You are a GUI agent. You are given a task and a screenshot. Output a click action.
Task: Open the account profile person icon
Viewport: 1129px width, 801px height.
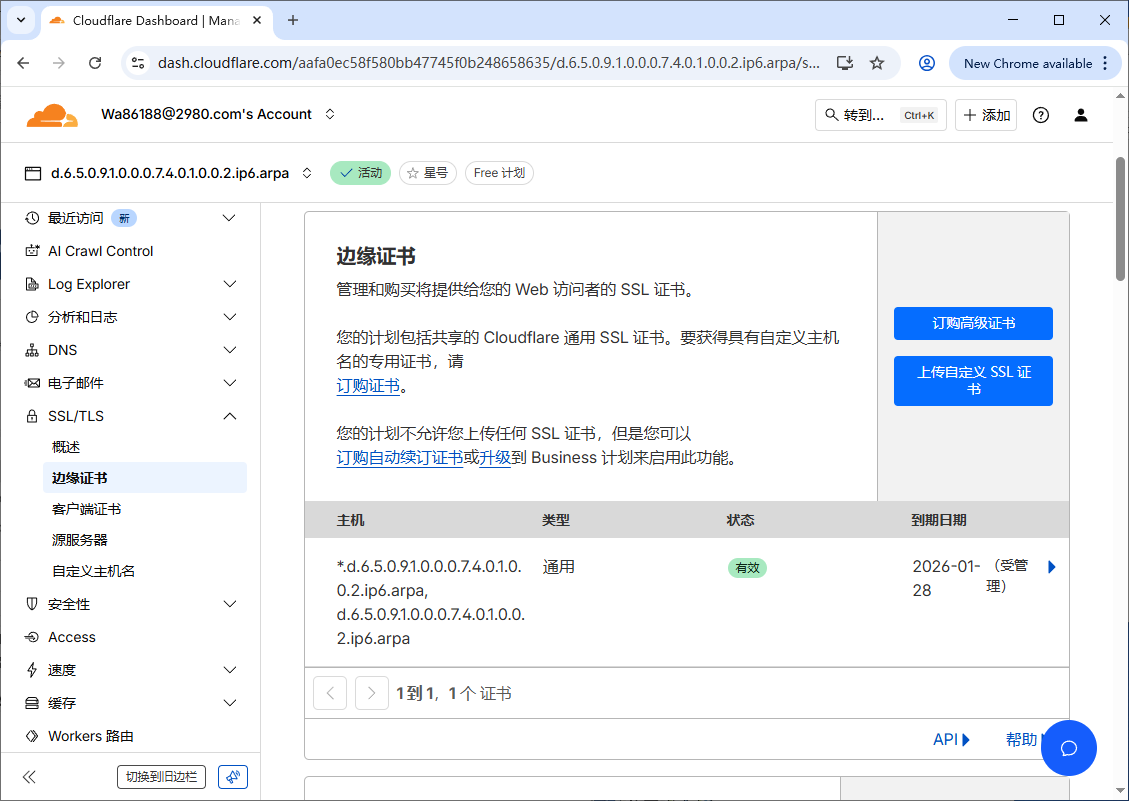(1081, 114)
